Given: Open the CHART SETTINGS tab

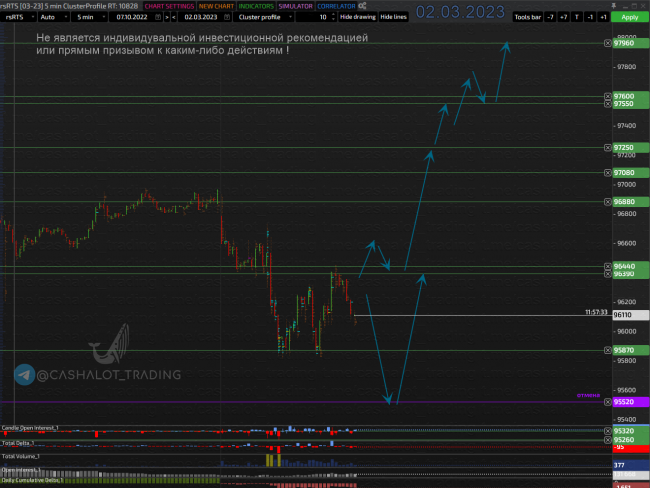Looking at the screenshot, I should pyautogui.click(x=169, y=5).
